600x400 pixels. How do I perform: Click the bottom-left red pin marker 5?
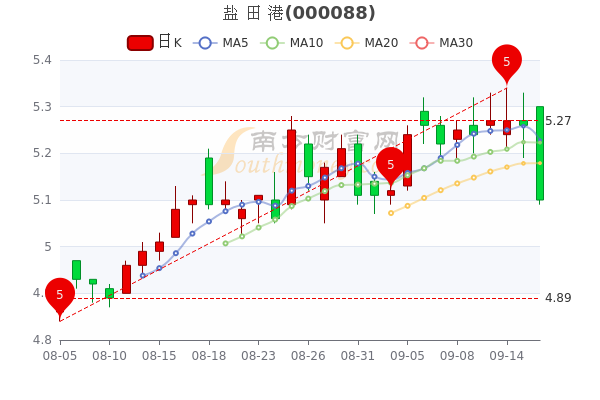pos(60,296)
